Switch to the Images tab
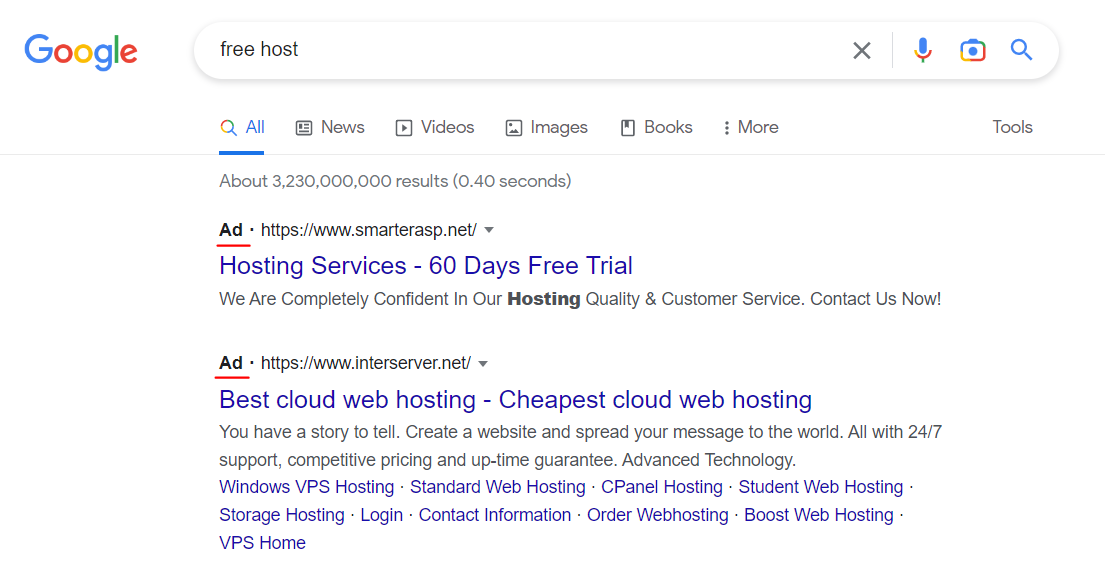The image size is (1105, 570). [547, 127]
